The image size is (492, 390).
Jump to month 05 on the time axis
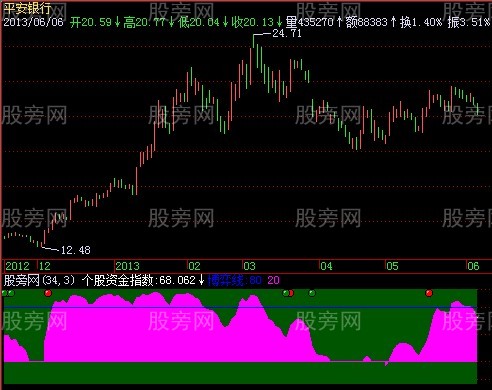point(392,266)
